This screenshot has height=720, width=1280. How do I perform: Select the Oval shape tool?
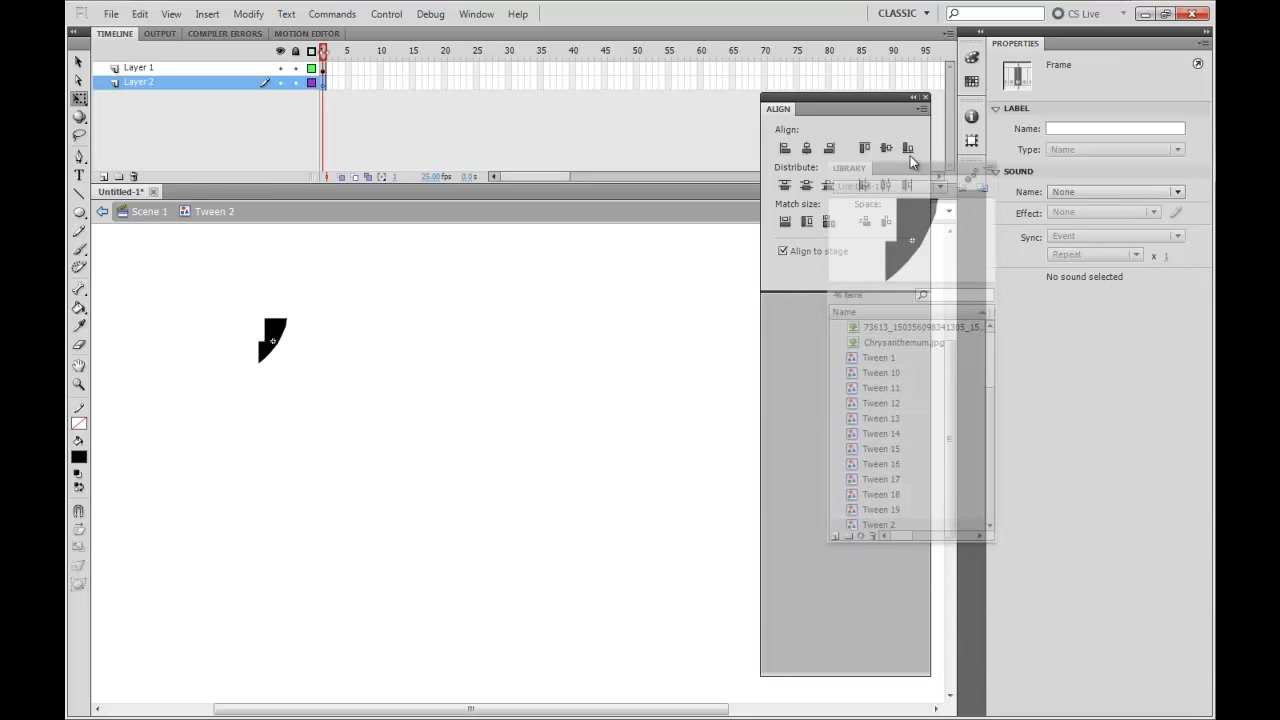point(79,212)
